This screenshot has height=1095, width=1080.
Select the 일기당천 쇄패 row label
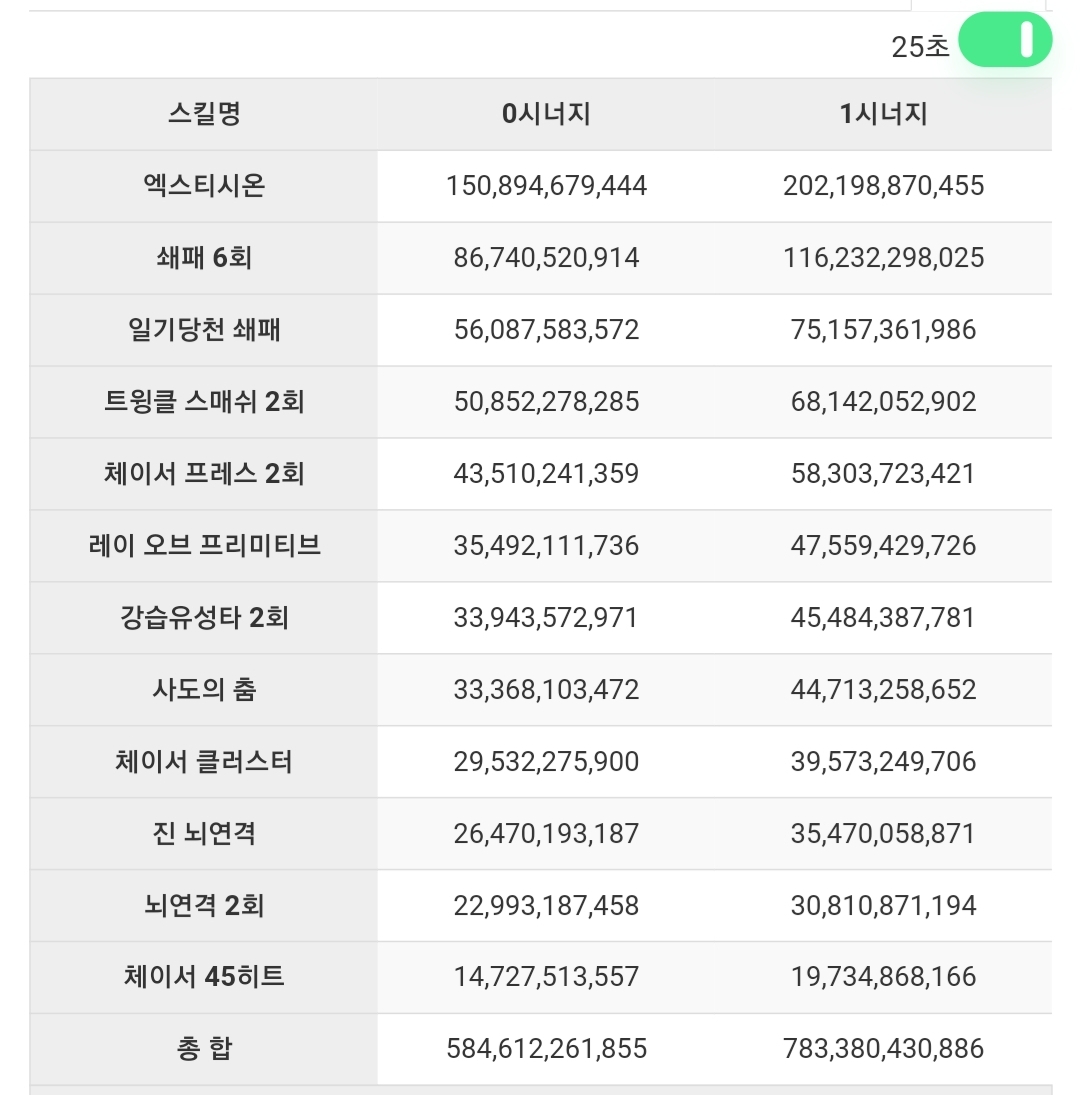coord(204,330)
